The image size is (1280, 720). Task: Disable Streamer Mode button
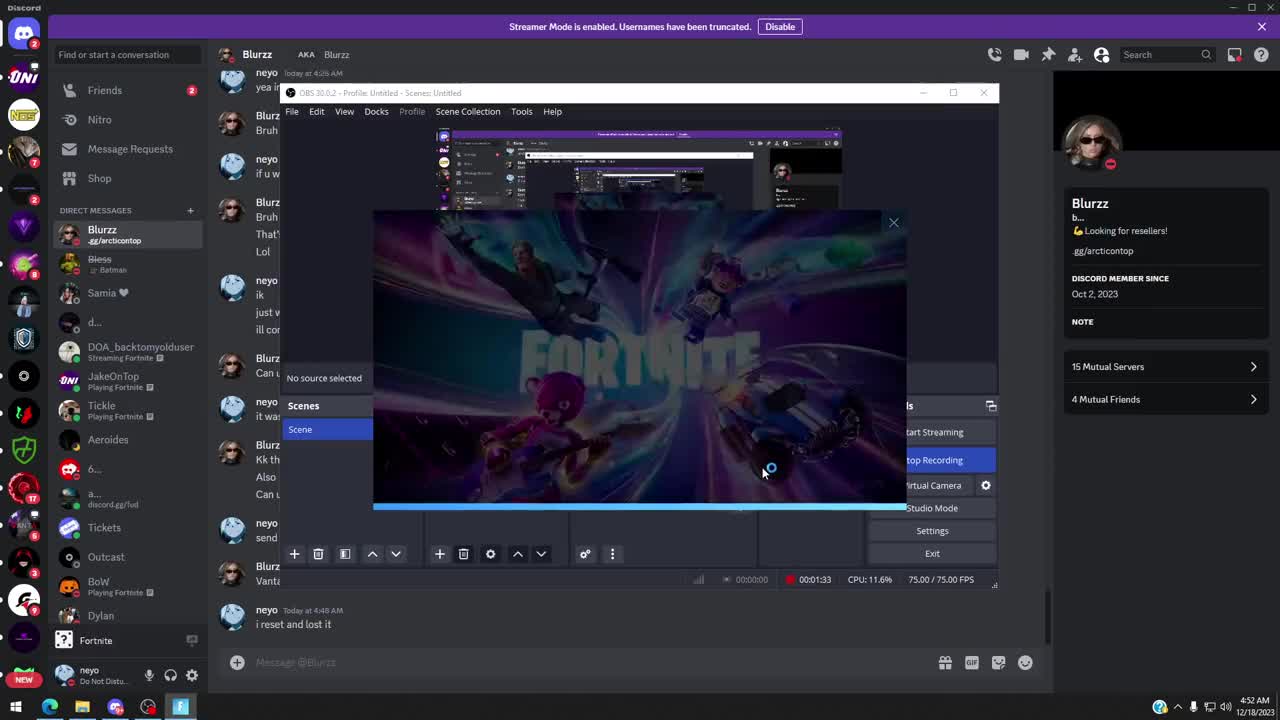[x=780, y=27]
